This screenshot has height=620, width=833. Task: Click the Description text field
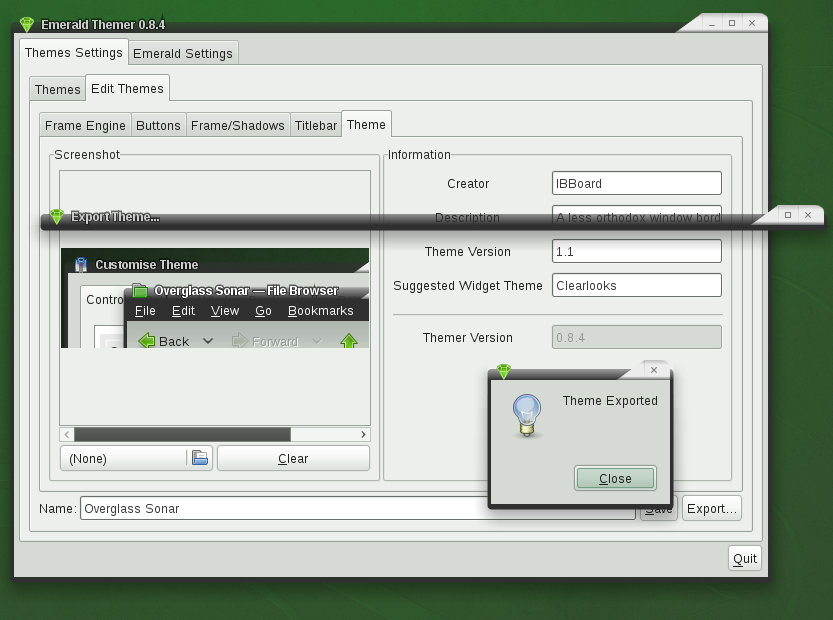[x=636, y=217]
